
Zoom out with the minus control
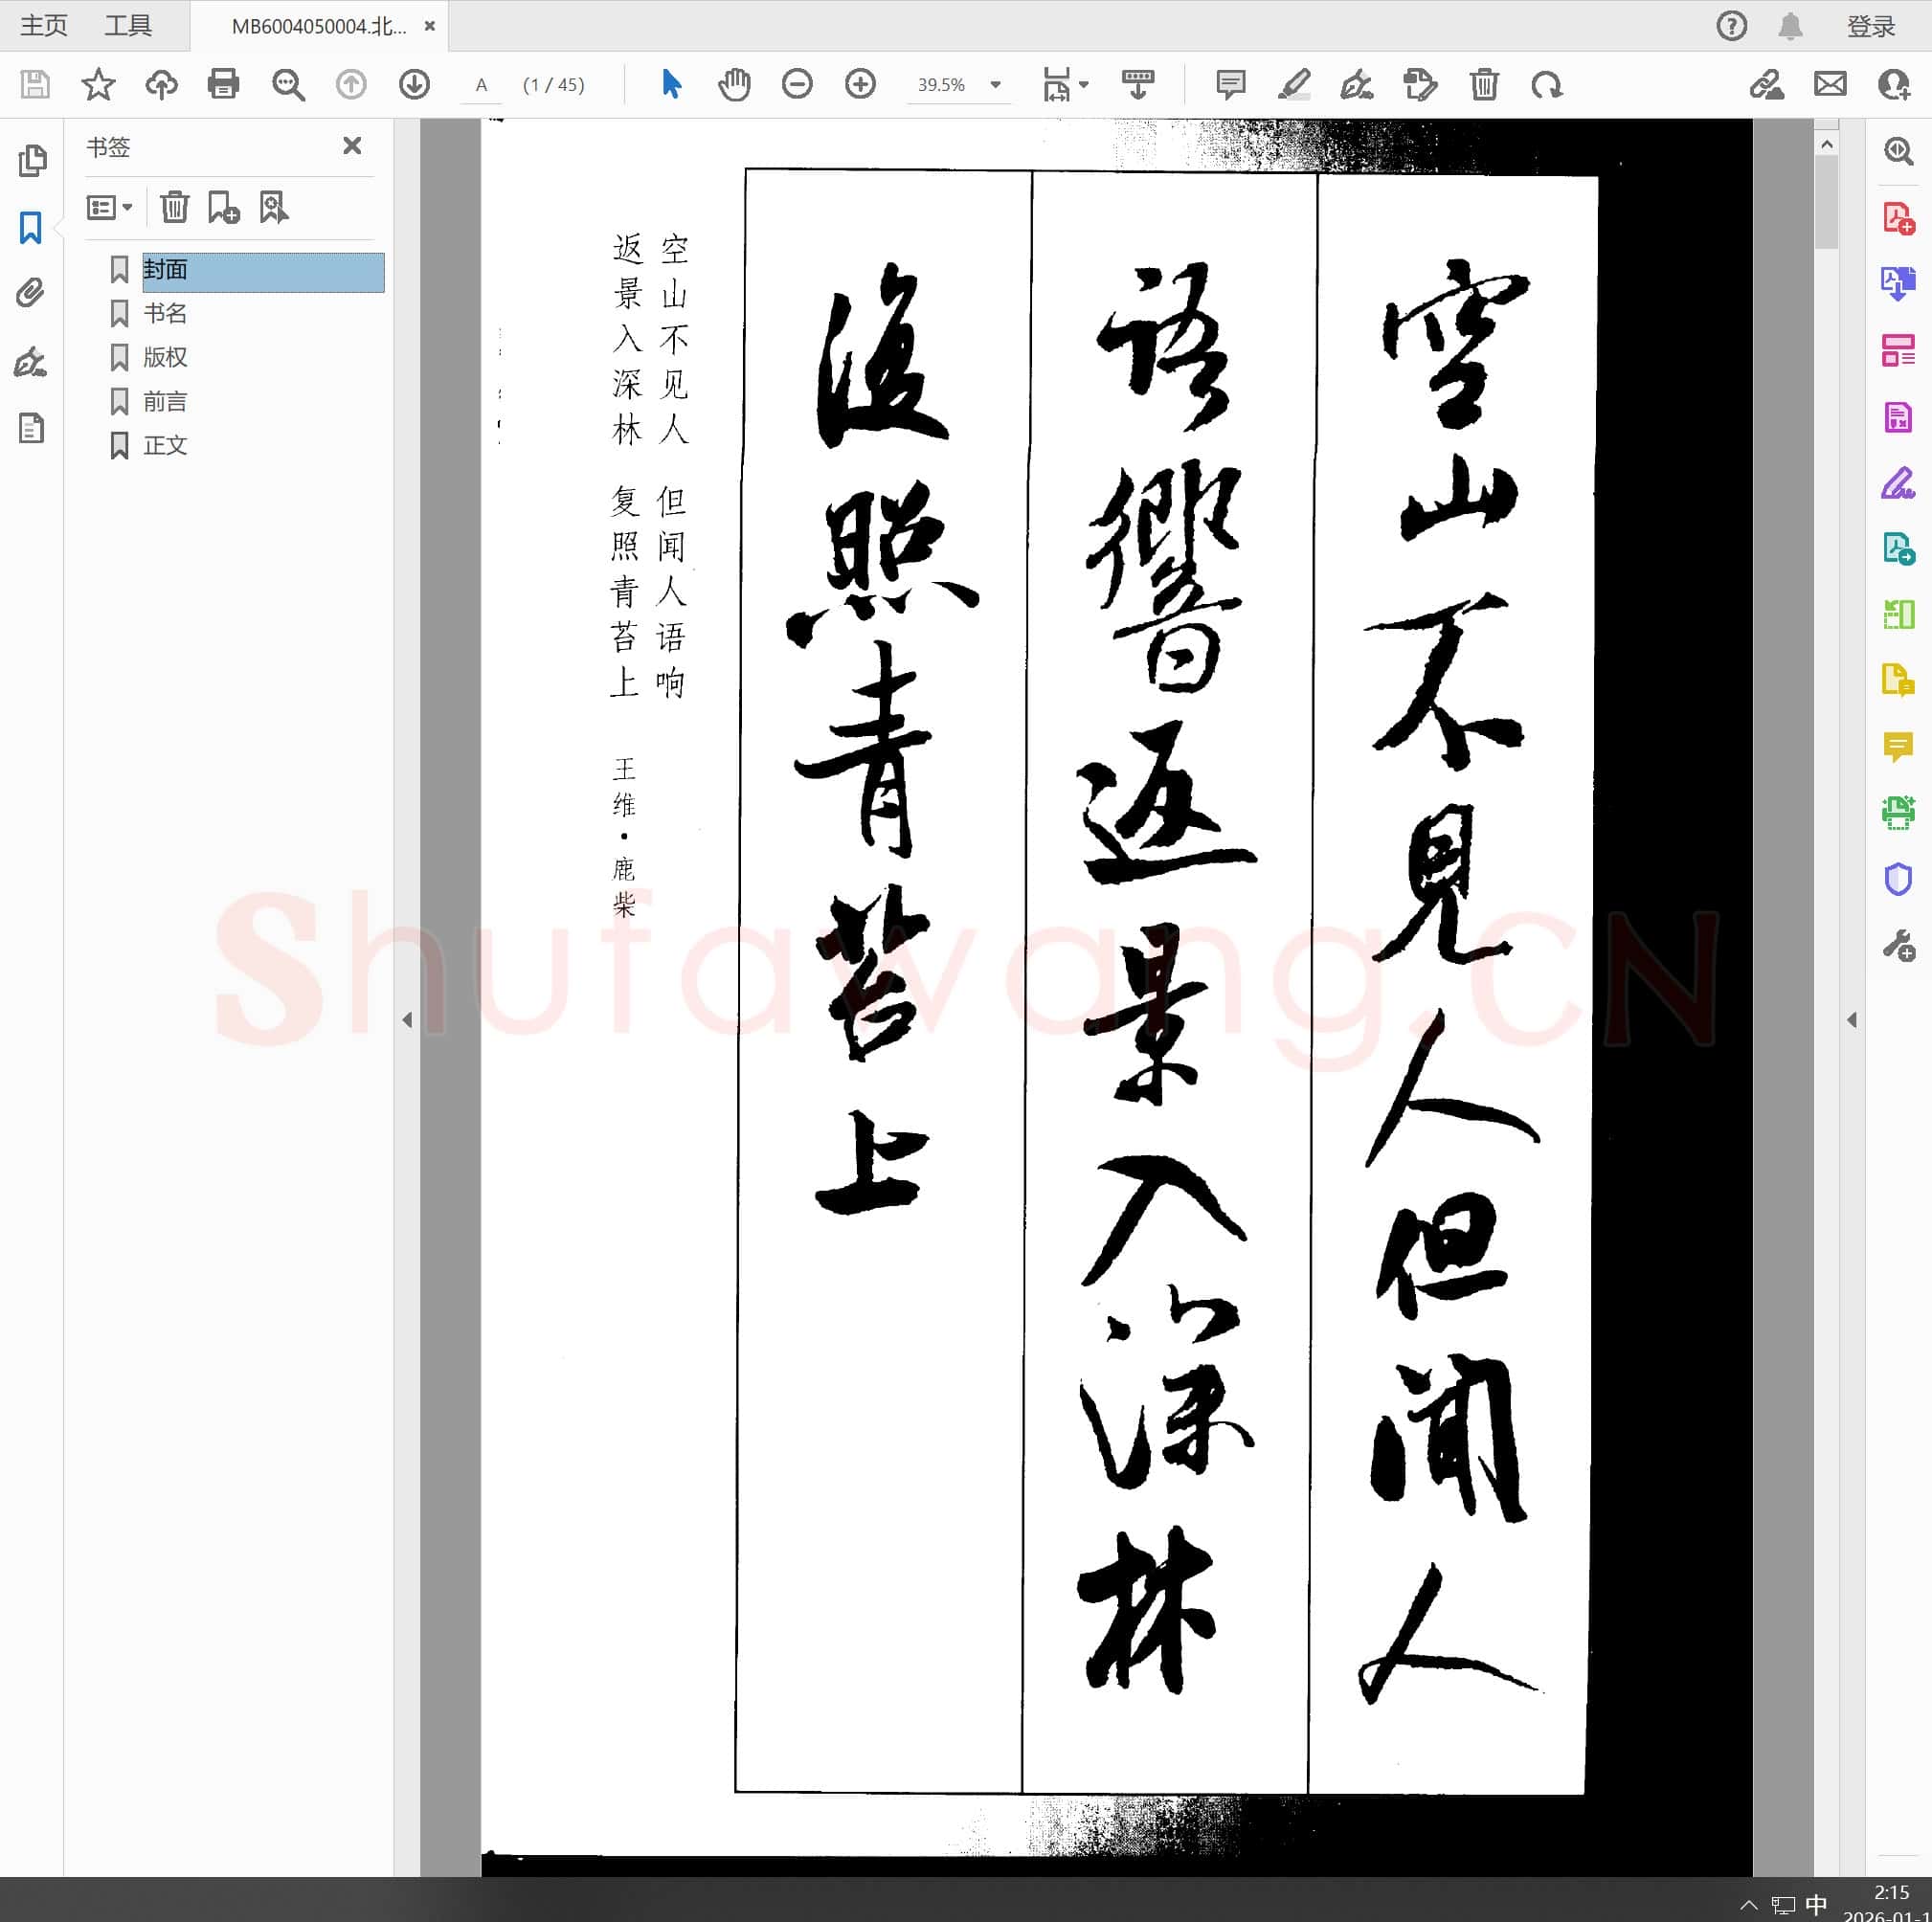point(797,85)
